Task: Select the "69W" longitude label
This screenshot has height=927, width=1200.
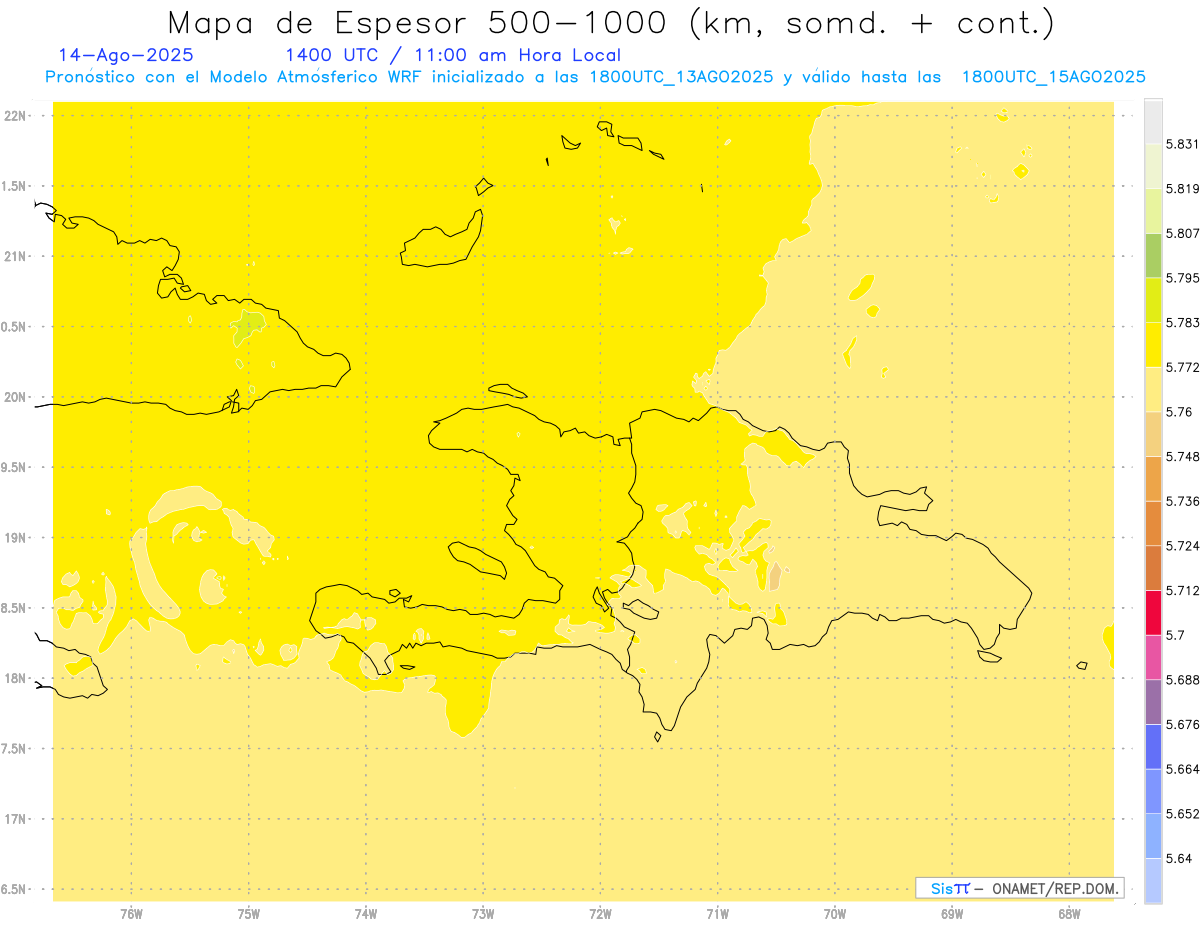Action: coord(952,914)
